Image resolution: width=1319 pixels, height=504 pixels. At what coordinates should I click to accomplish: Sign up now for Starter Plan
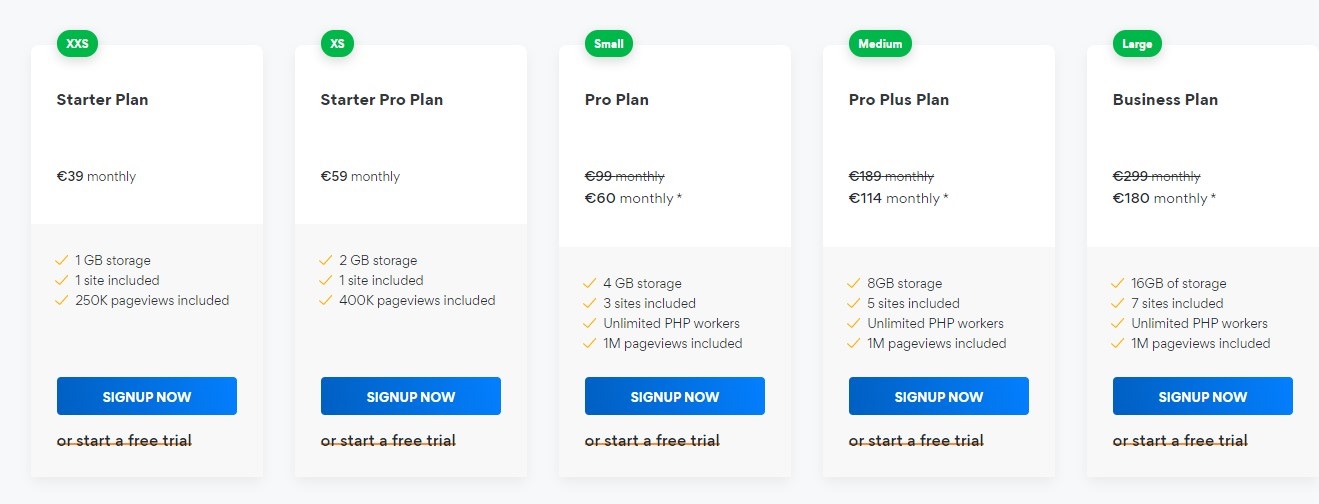pyautogui.click(x=147, y=396)
